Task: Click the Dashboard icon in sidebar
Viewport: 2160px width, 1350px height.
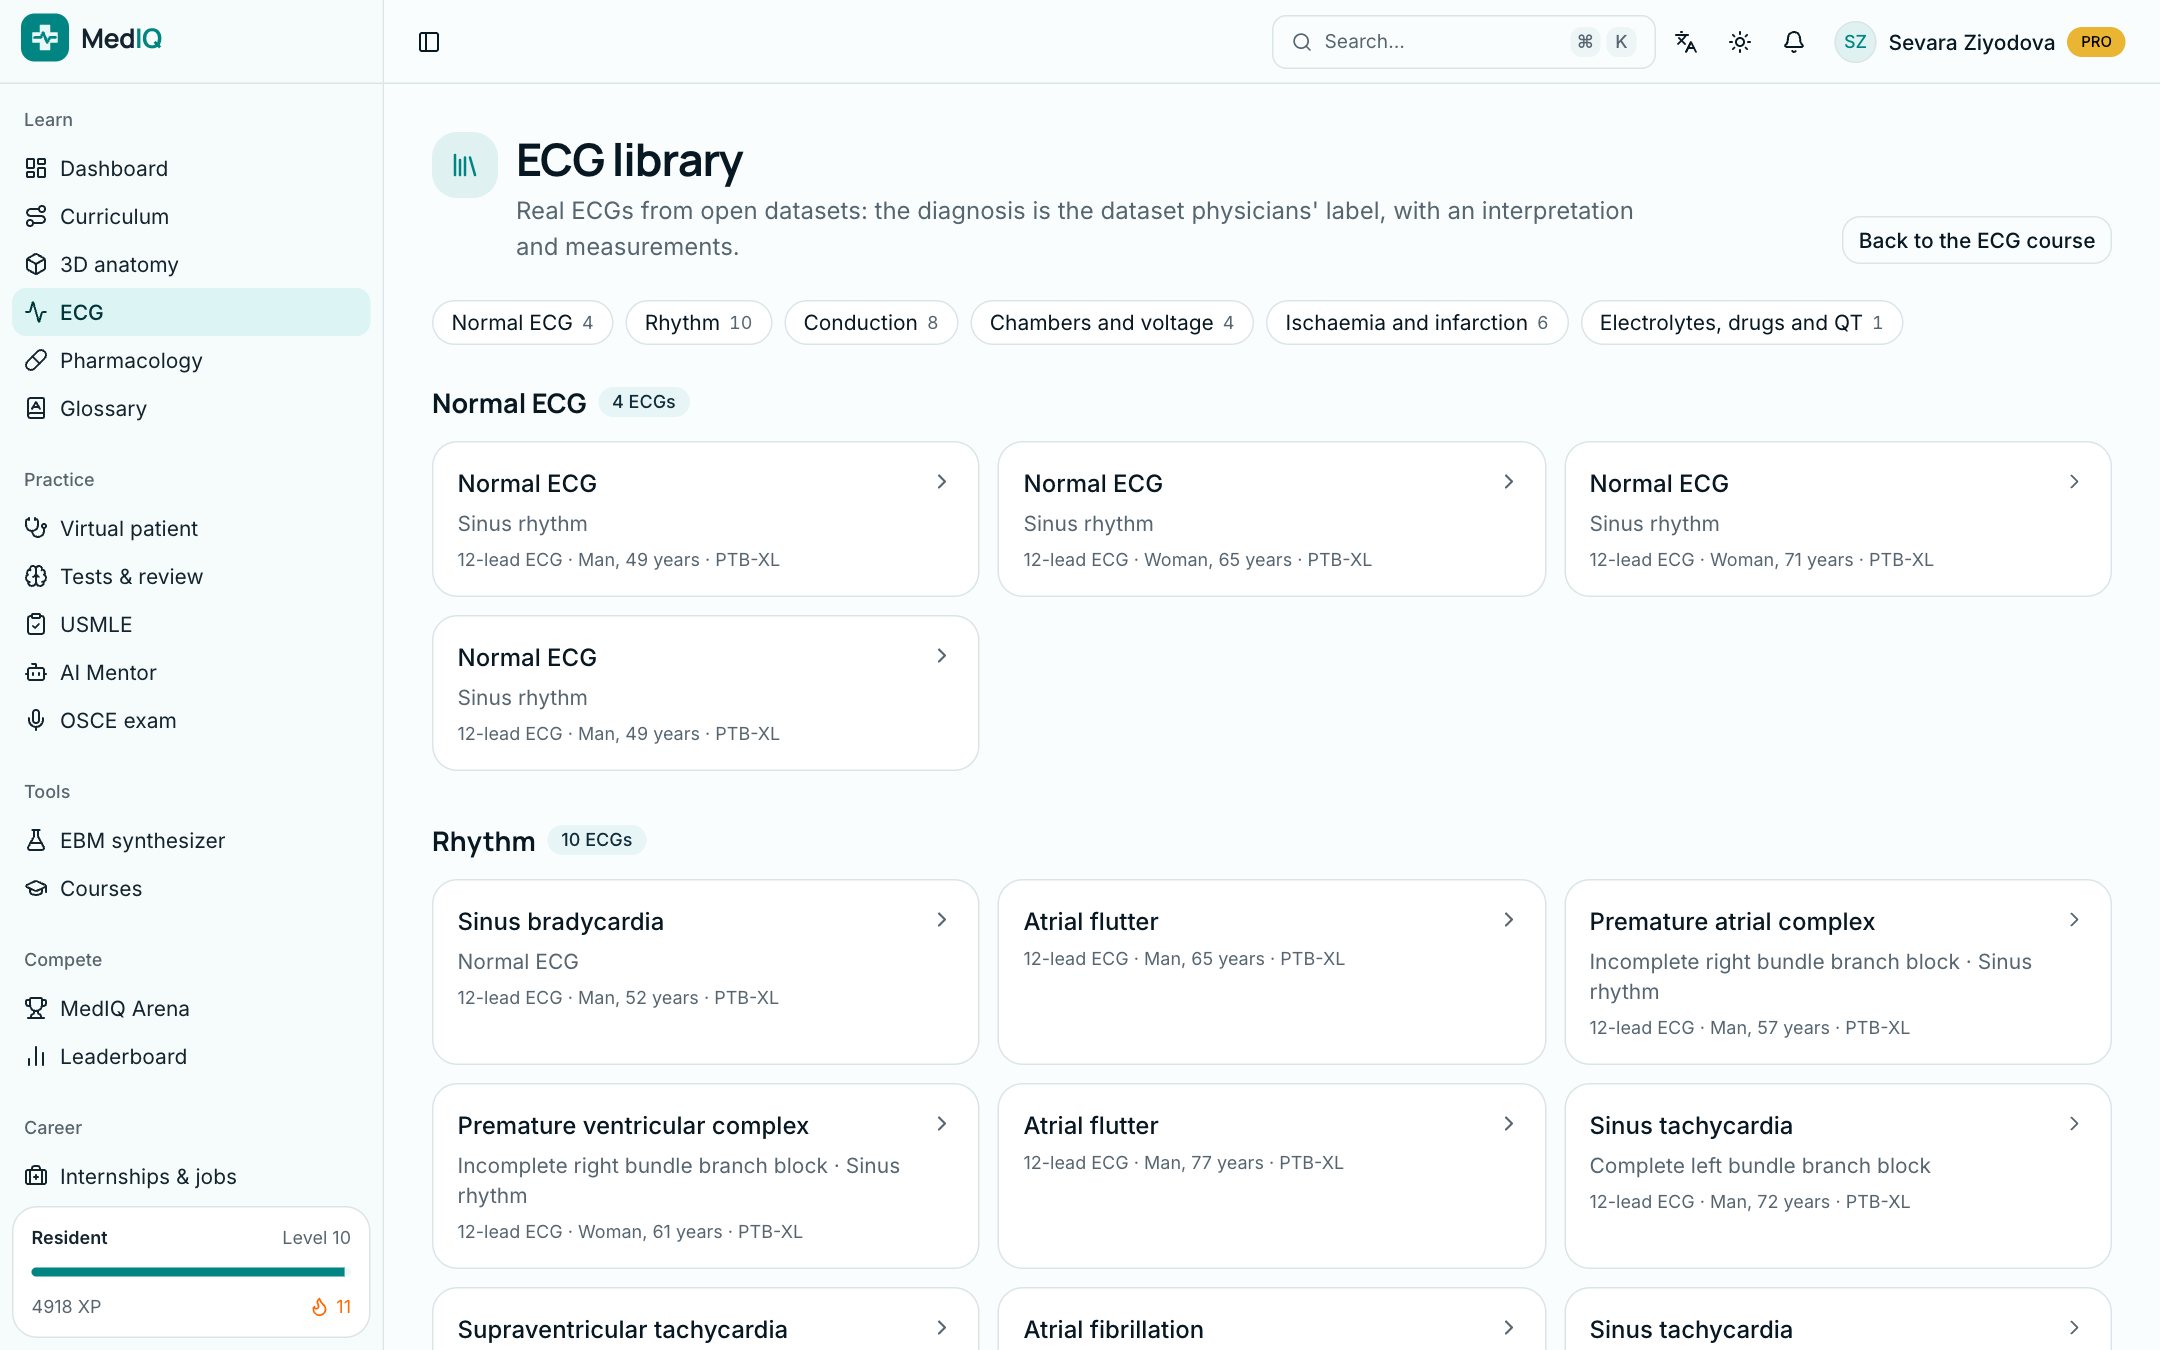Action: pyautogui.click(x=36, y=168)
